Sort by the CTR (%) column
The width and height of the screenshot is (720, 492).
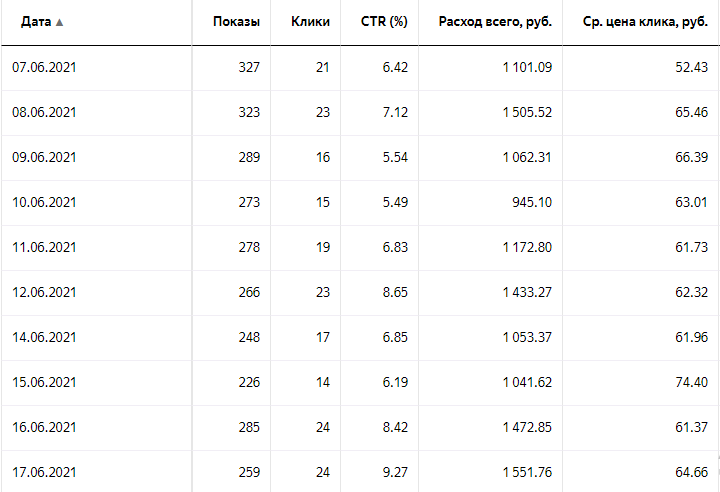[384, 22]
